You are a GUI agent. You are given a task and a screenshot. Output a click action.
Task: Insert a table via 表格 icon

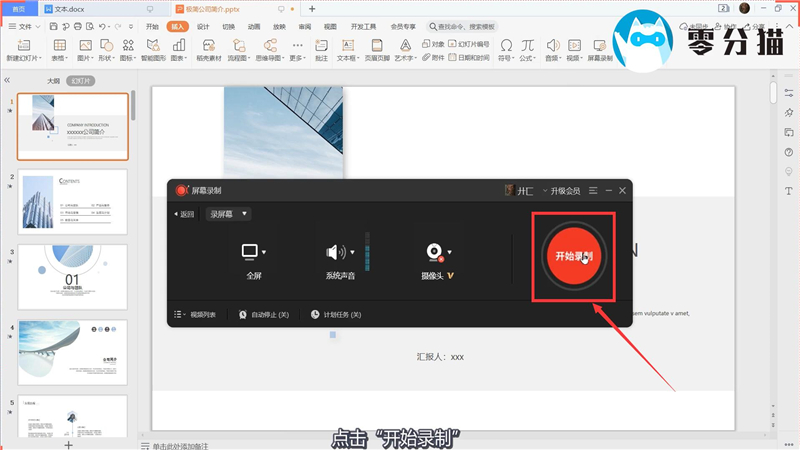tap(60, 45)
